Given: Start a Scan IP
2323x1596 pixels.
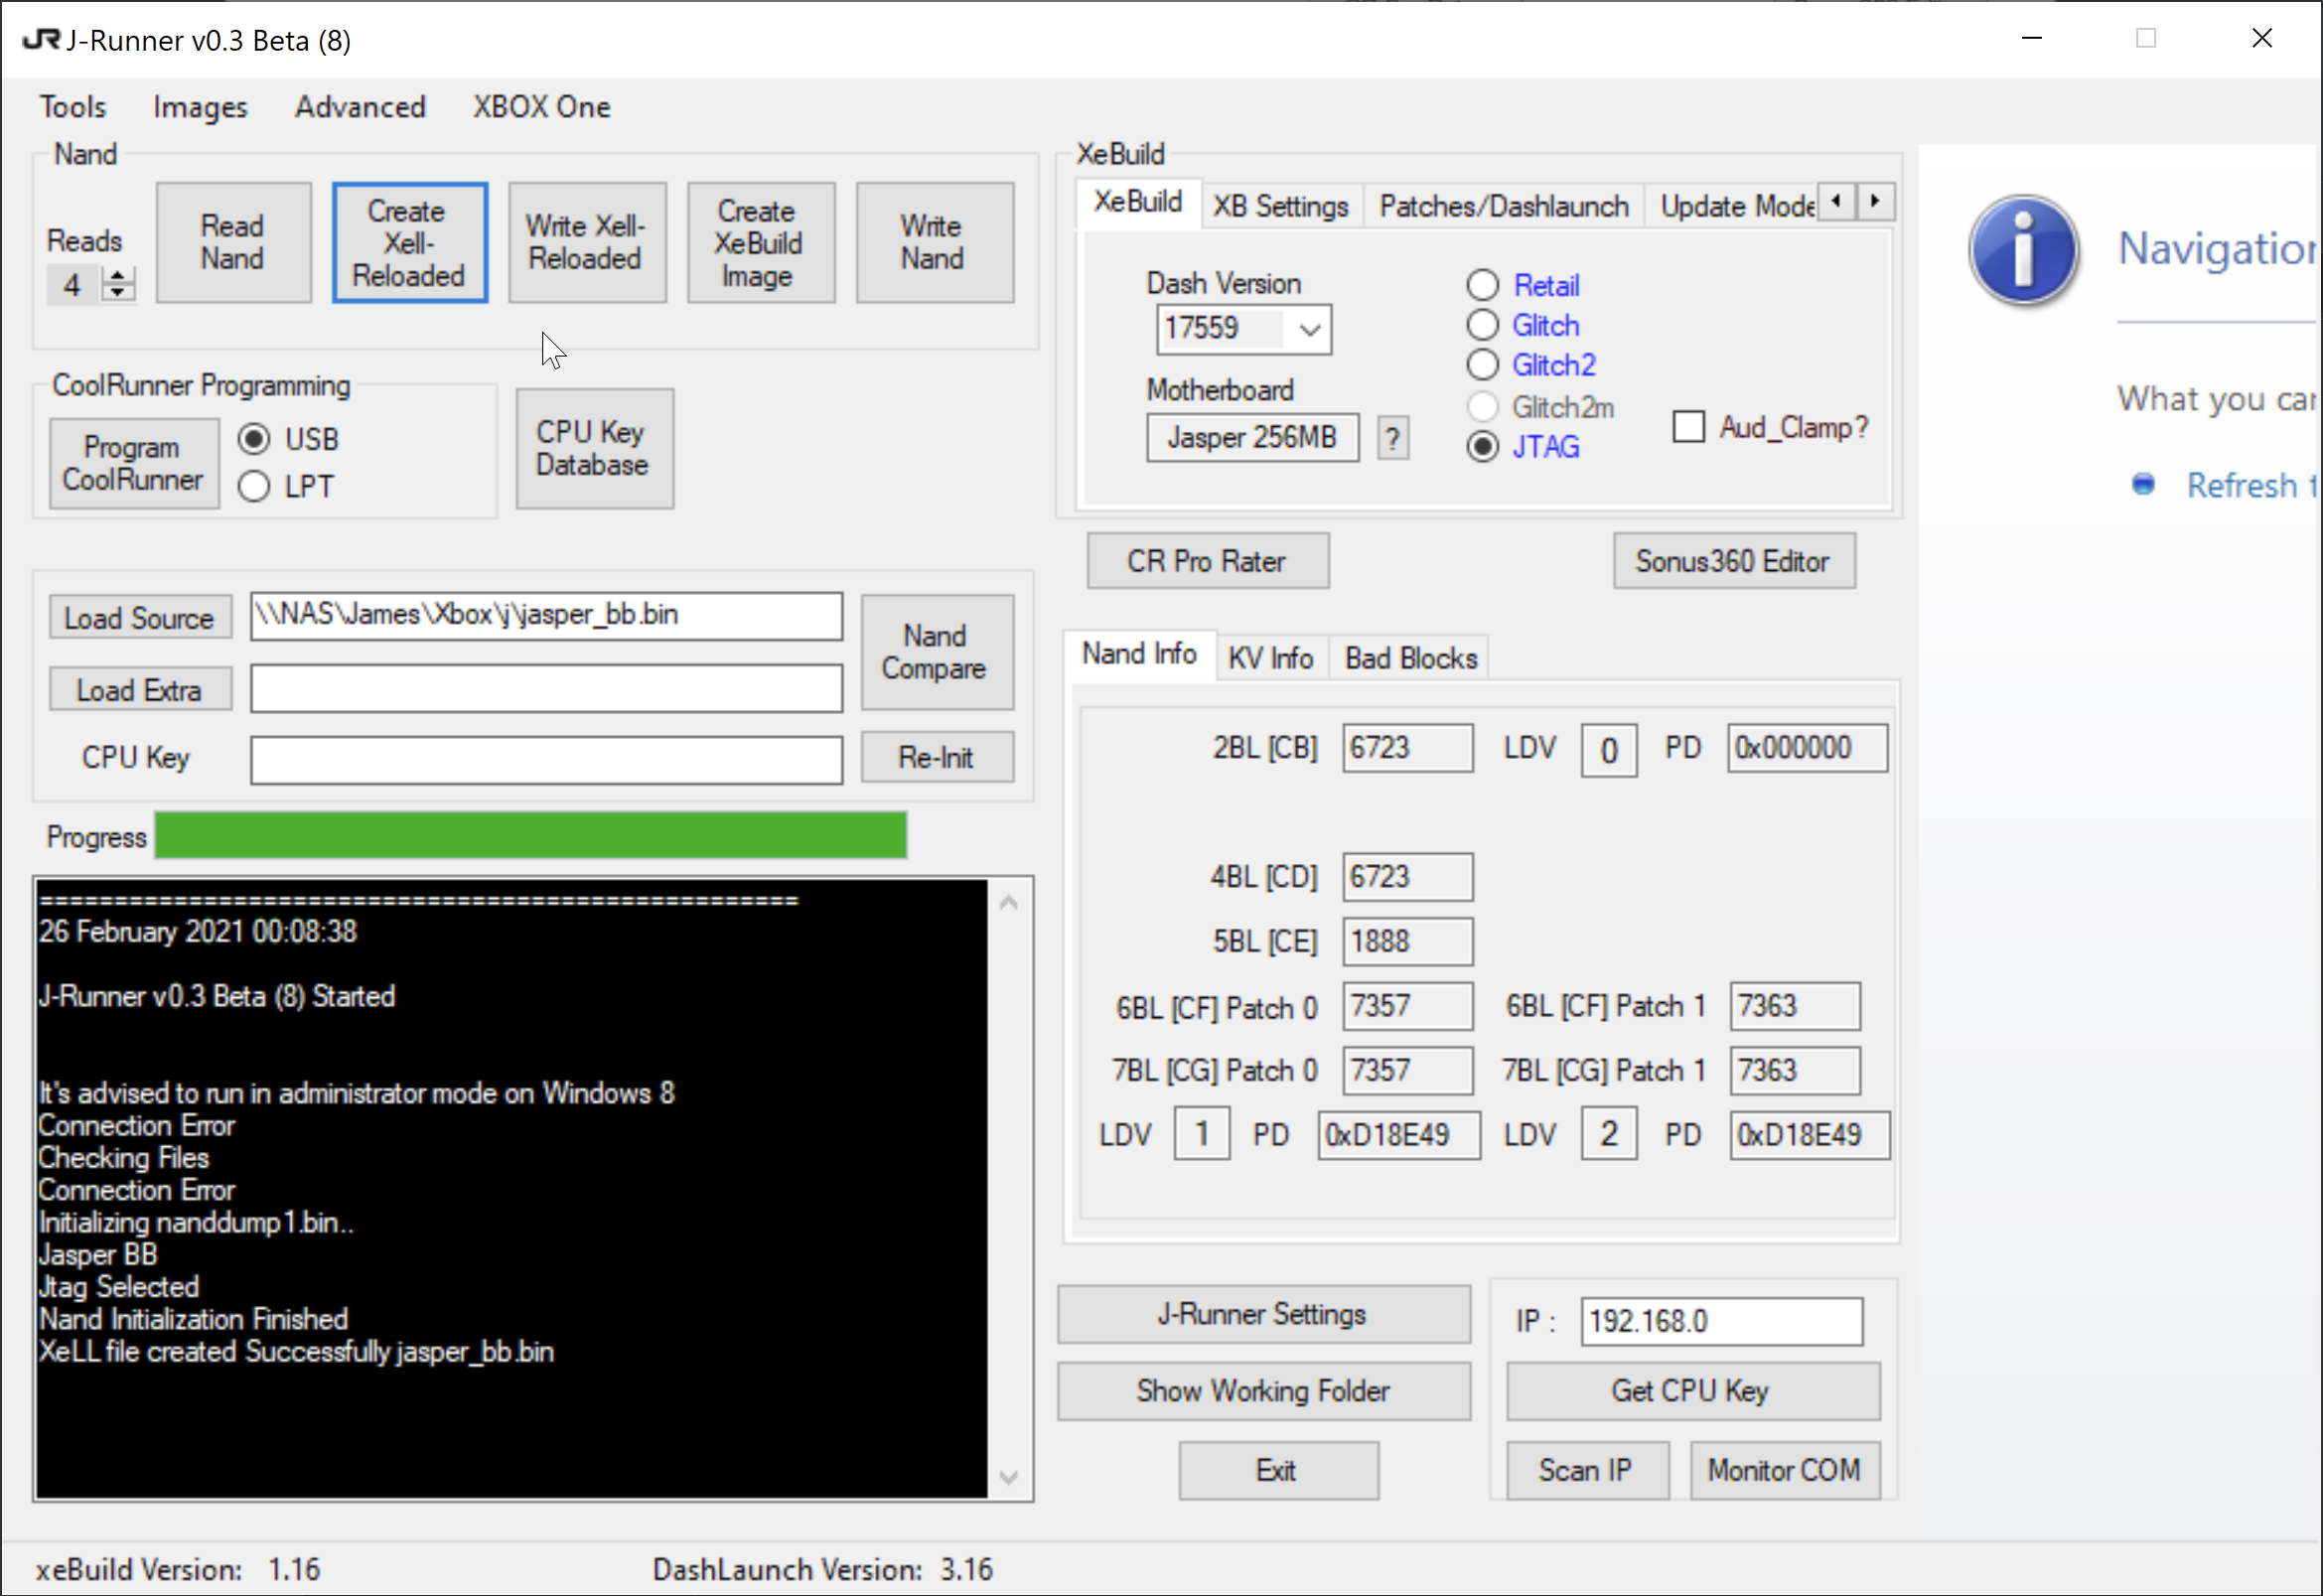Looking at the screenshot, I should 1586,1470.
